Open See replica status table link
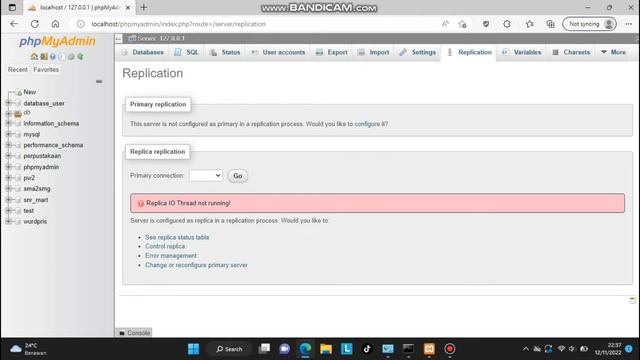Screen dimensions: 640x360 click(177, 237)
